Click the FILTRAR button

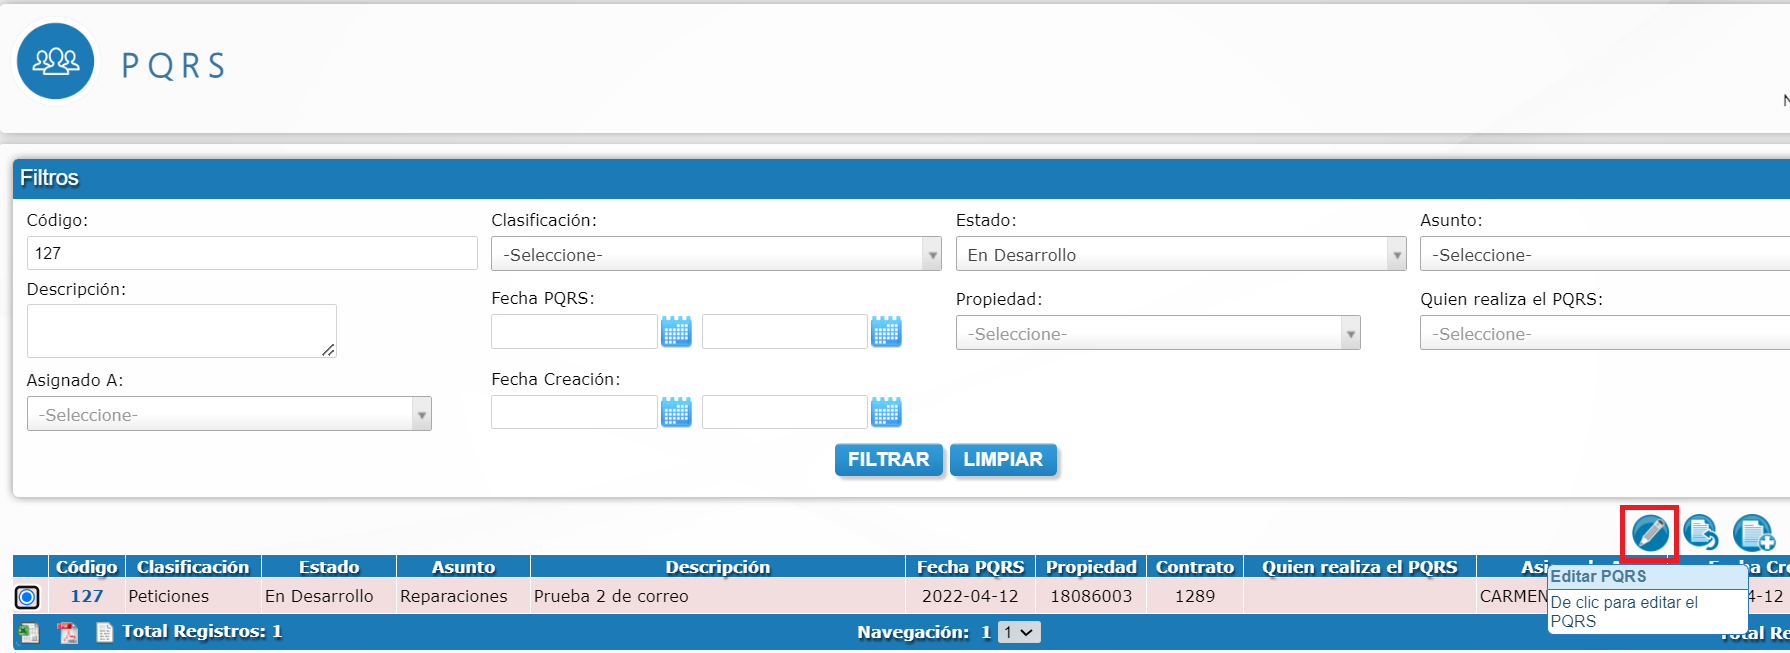(888, 460)
